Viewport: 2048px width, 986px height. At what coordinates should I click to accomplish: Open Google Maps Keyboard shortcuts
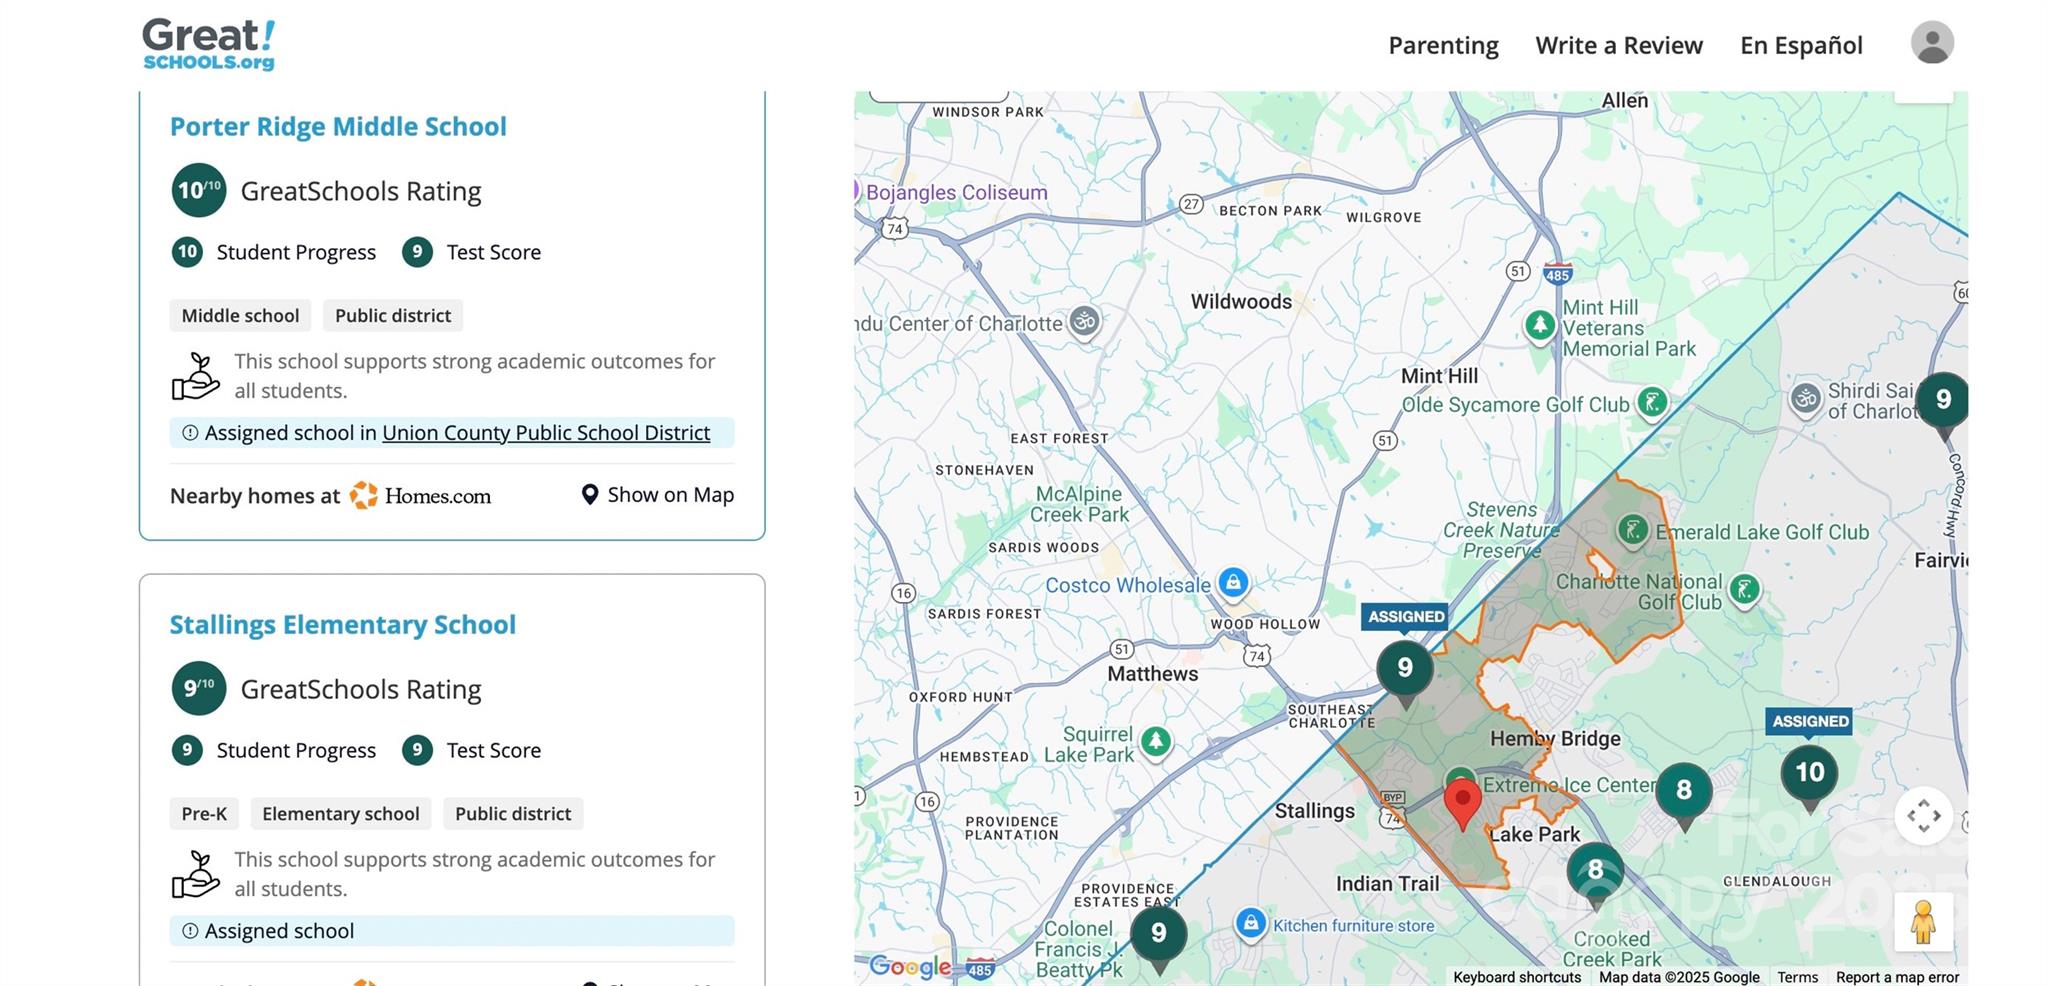[1516, 977]
